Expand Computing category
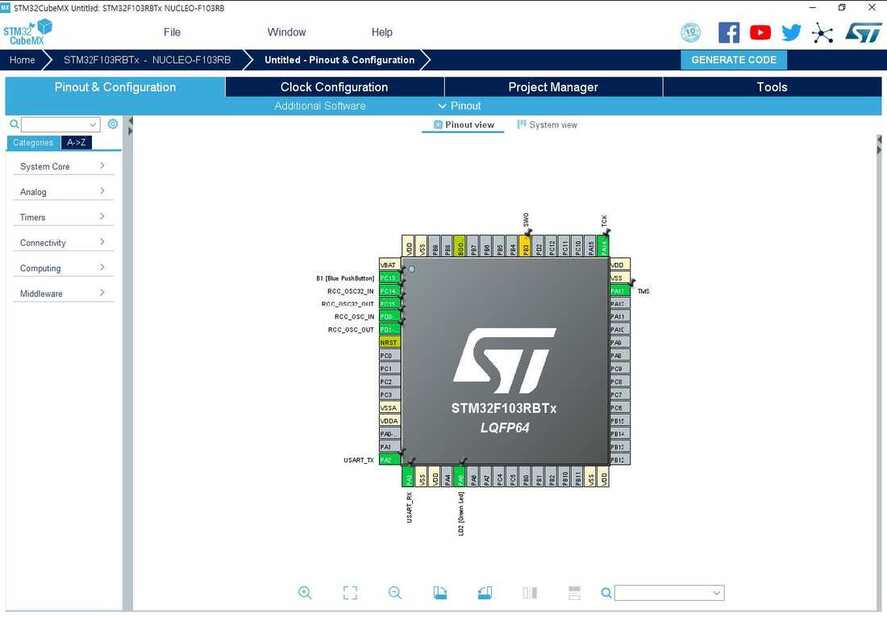 click(x=63, y=268)
